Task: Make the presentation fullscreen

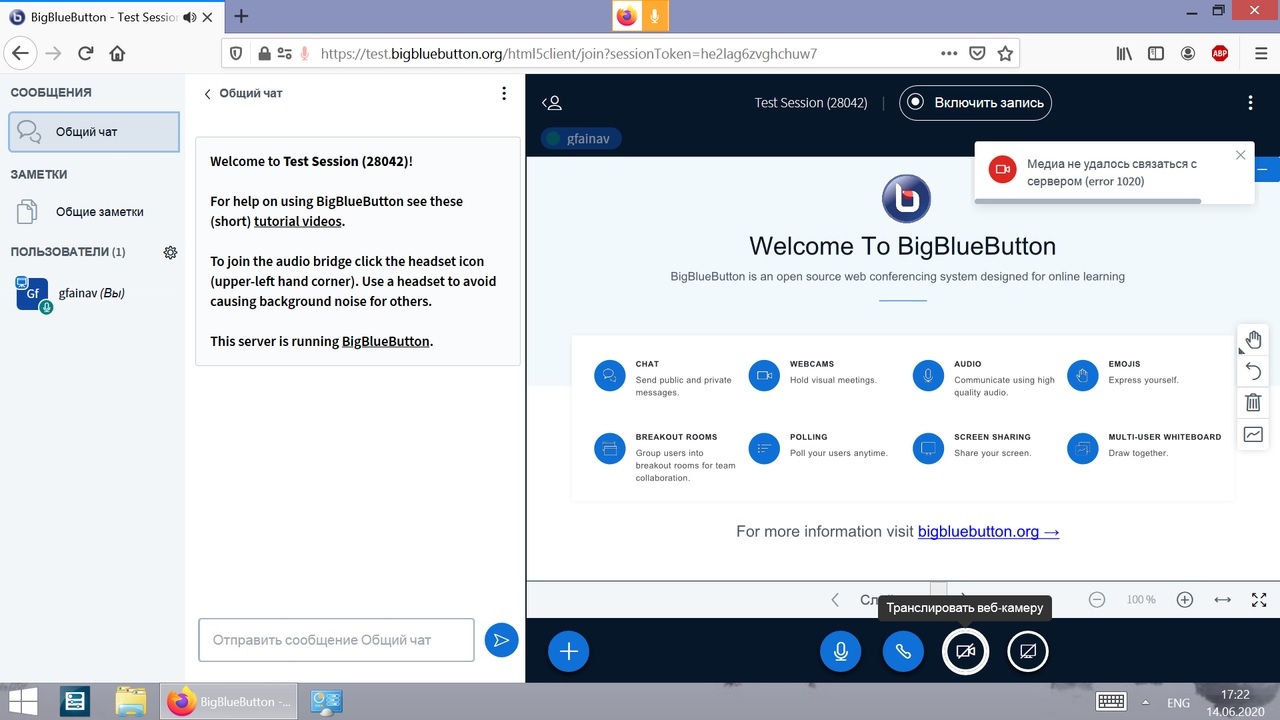Action: click(1259, 600)
